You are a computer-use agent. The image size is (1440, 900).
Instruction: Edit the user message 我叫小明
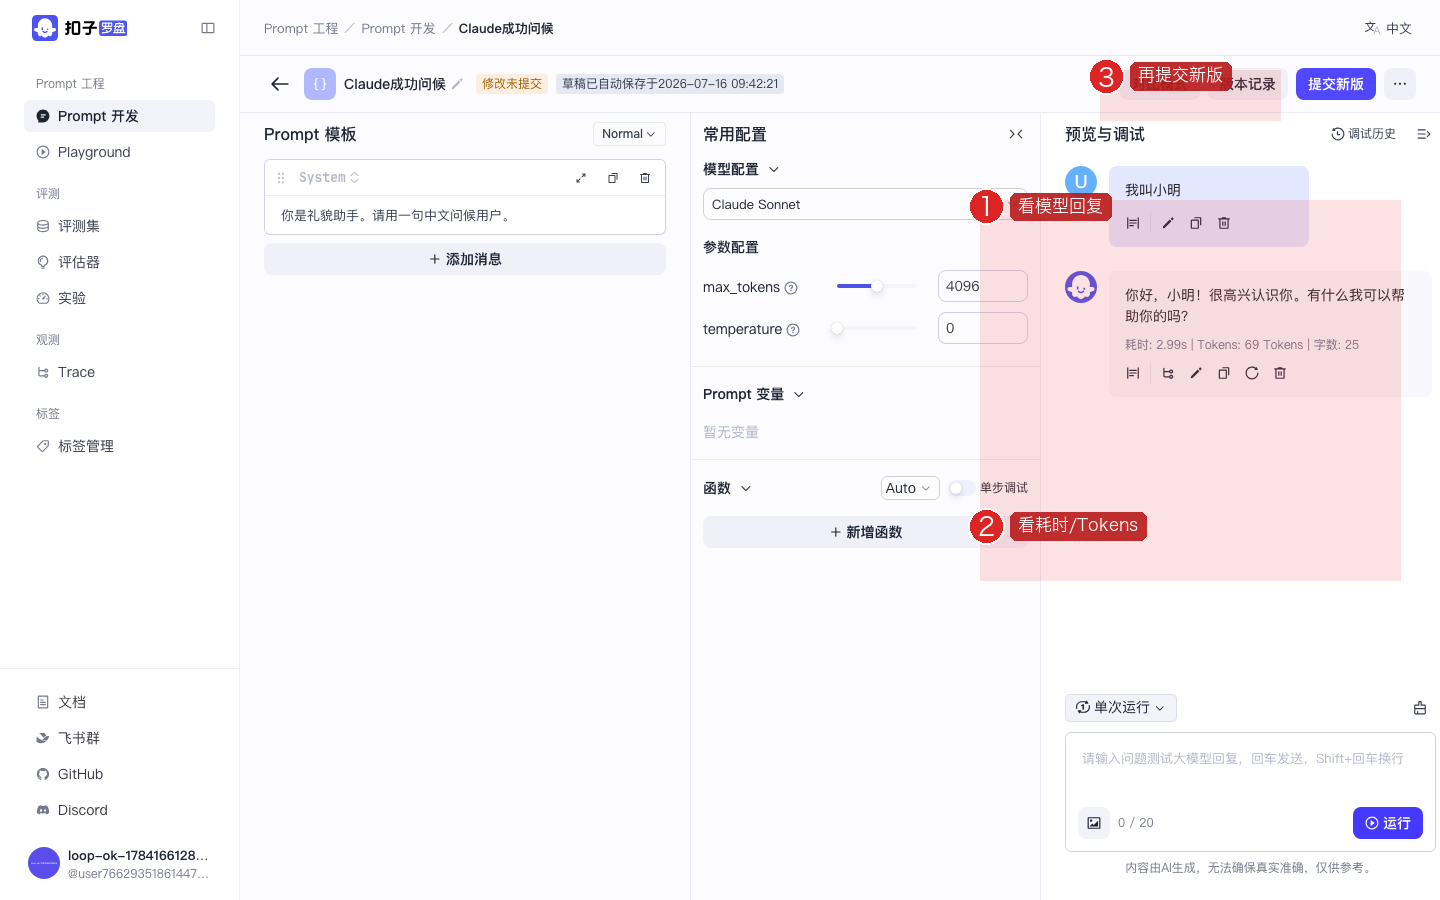(x=1168, y=223)
